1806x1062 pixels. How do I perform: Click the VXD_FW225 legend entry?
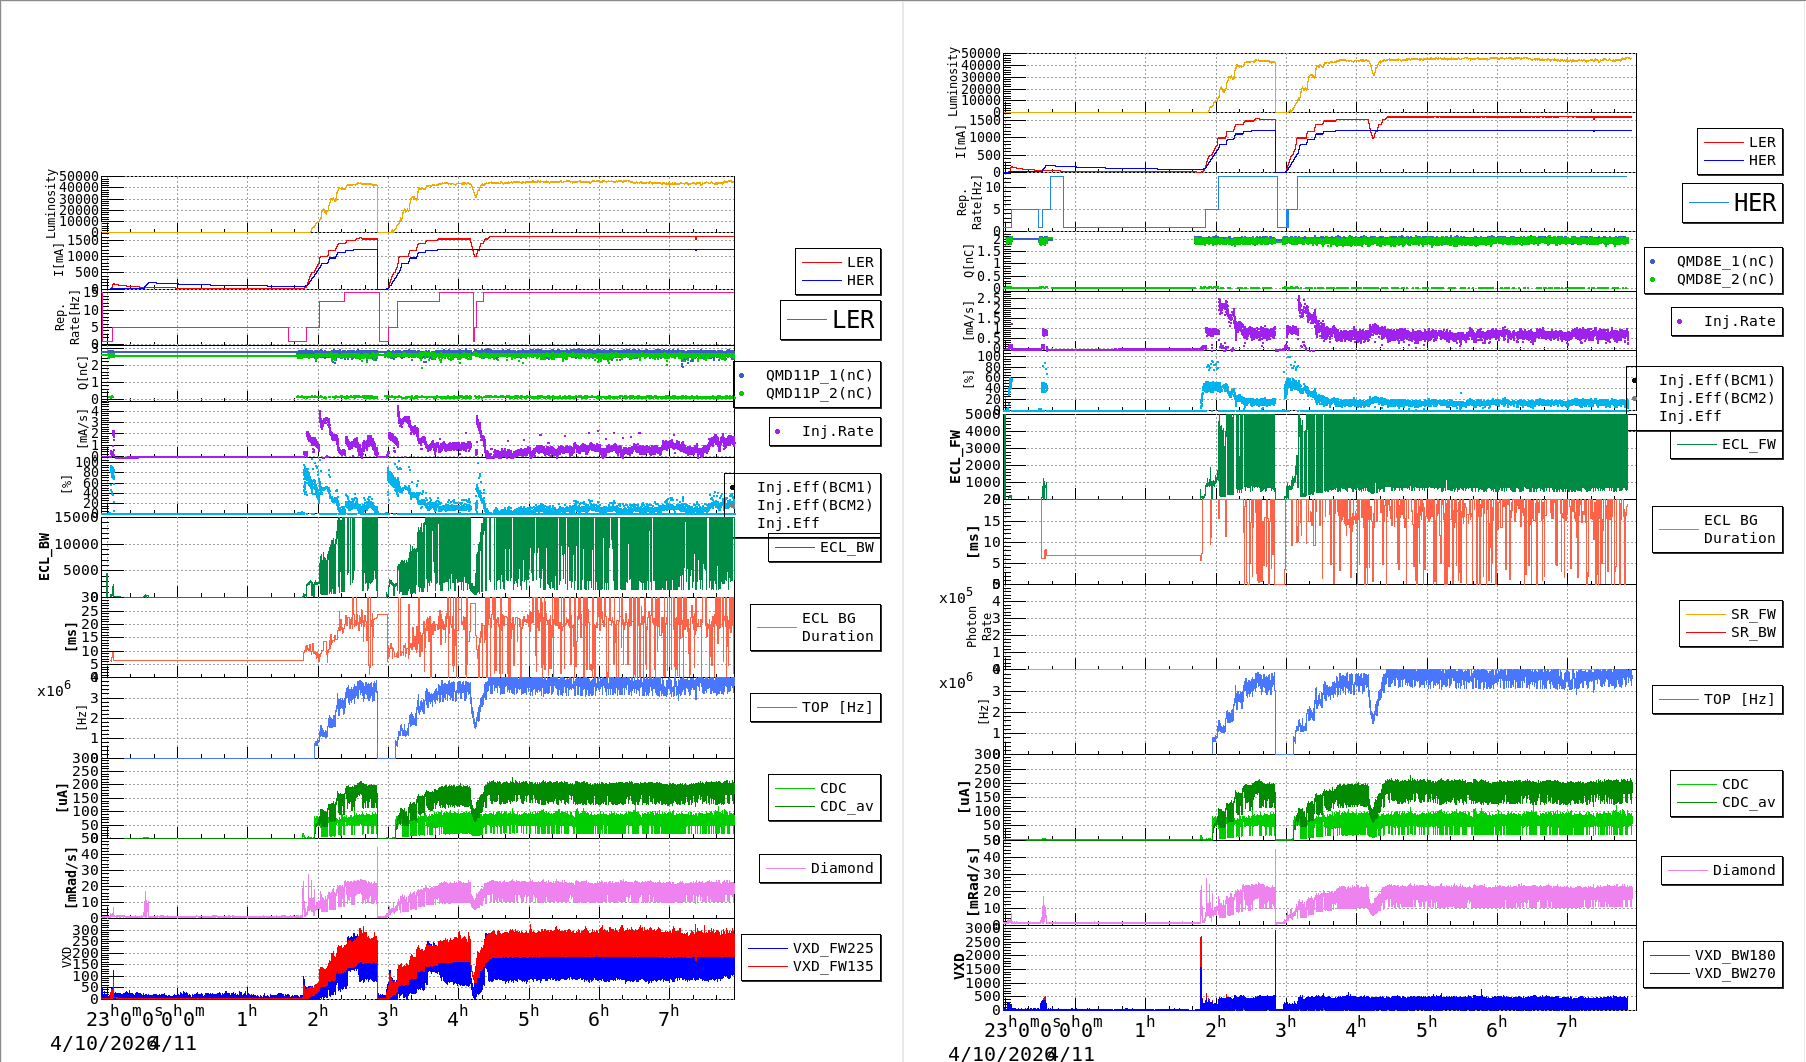pyautogui.click(x=831, y=948)
